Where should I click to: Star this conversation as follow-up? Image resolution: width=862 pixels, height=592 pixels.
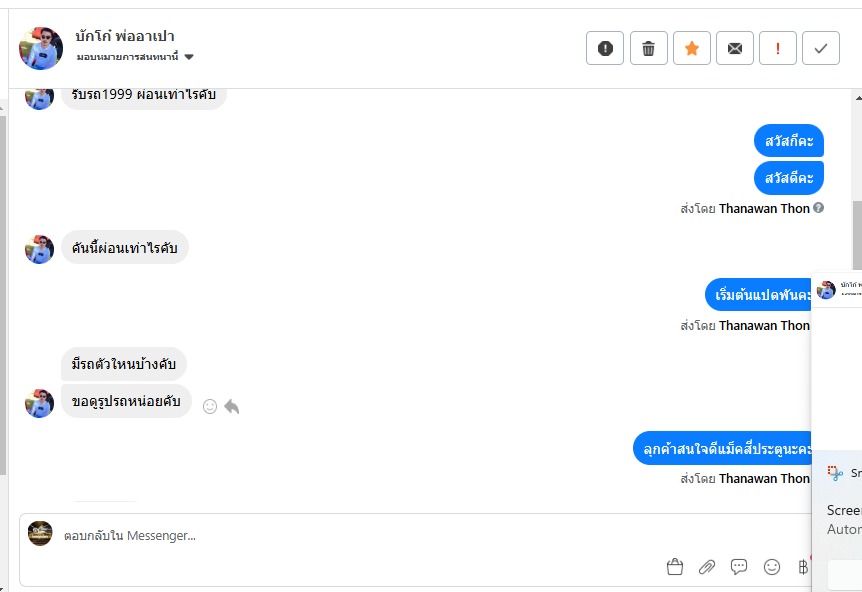(x=692, y=48)
